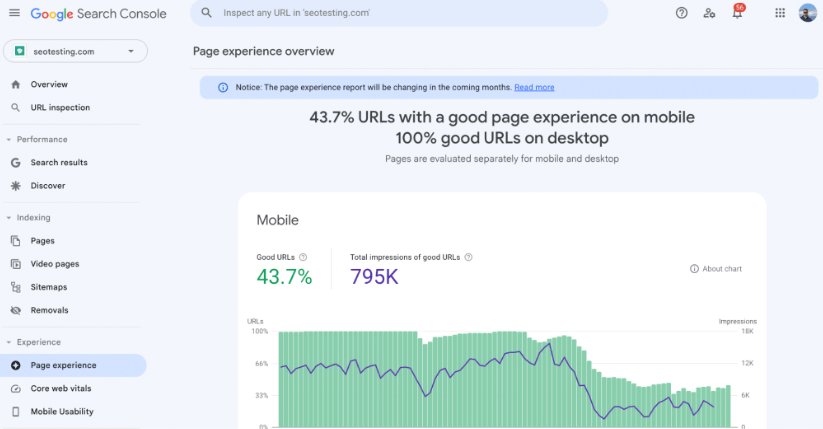Click the Google Search Console logo

[x=98, y=14]
